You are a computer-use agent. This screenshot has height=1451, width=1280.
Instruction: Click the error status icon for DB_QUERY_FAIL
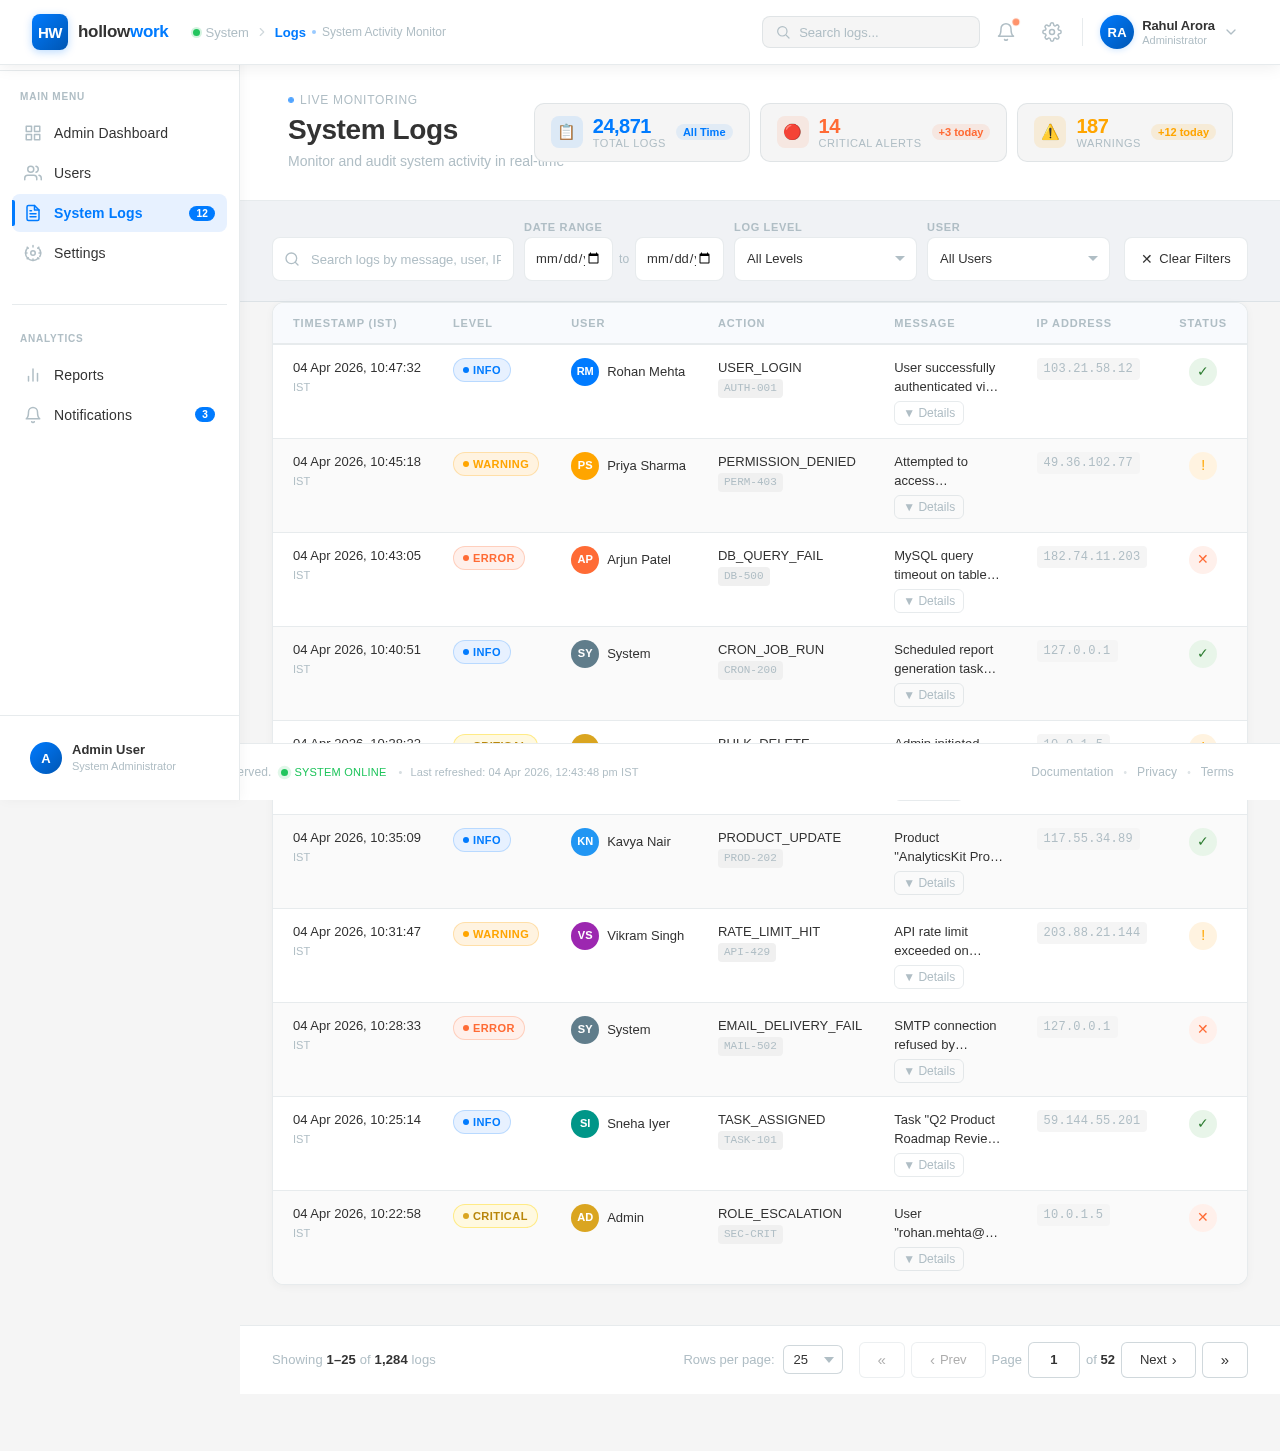(x=1203, y=560)
